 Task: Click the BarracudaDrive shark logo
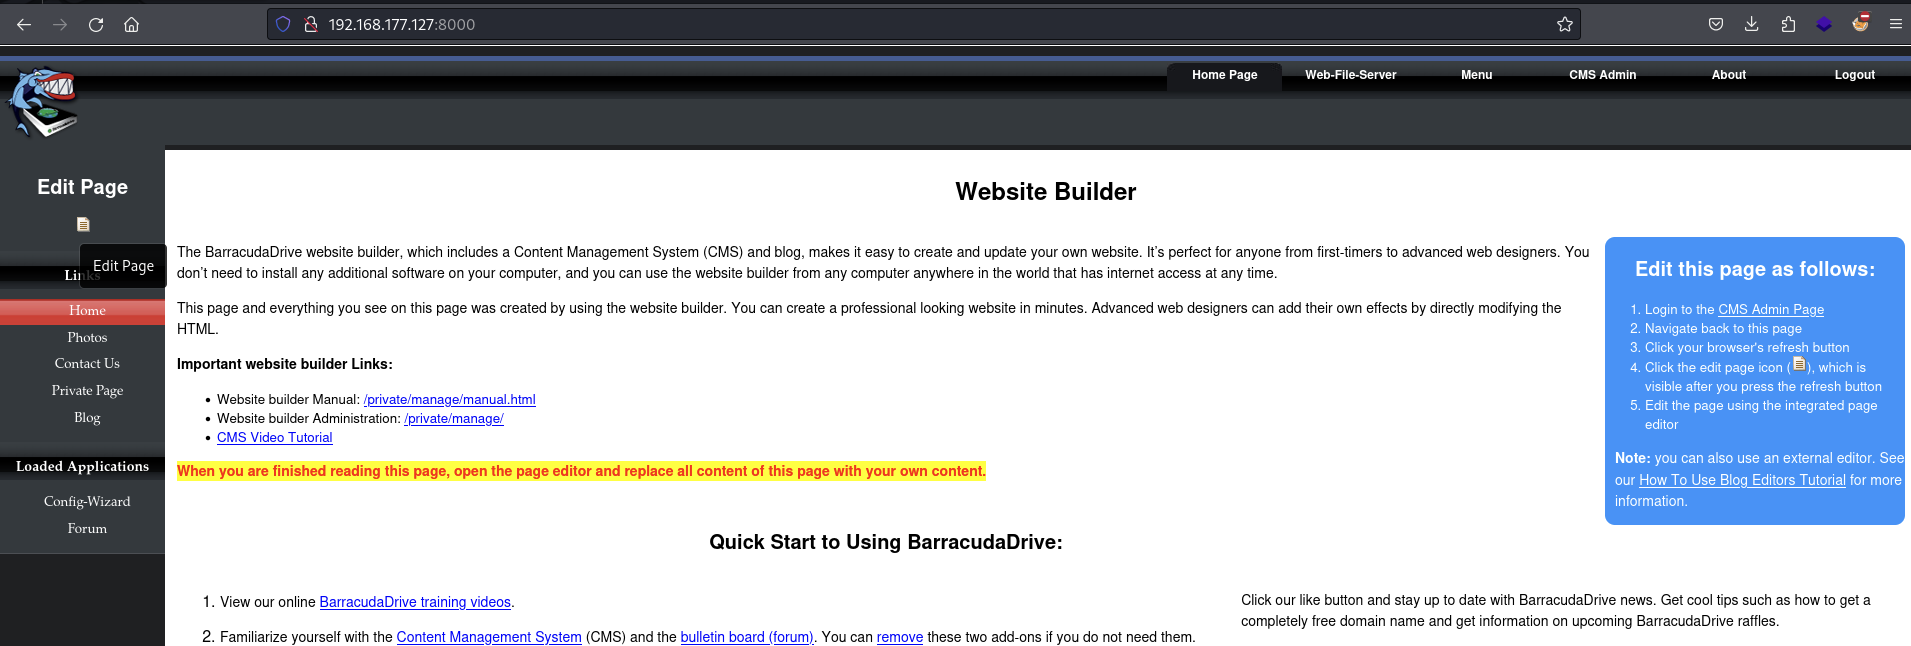(43, 103)
